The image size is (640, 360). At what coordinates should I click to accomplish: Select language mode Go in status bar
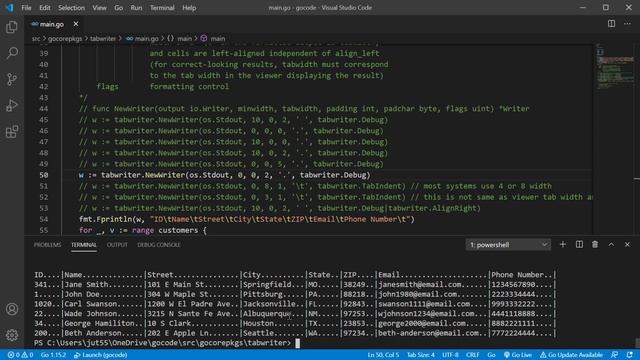pyautogui.click(x=491, y=355)
